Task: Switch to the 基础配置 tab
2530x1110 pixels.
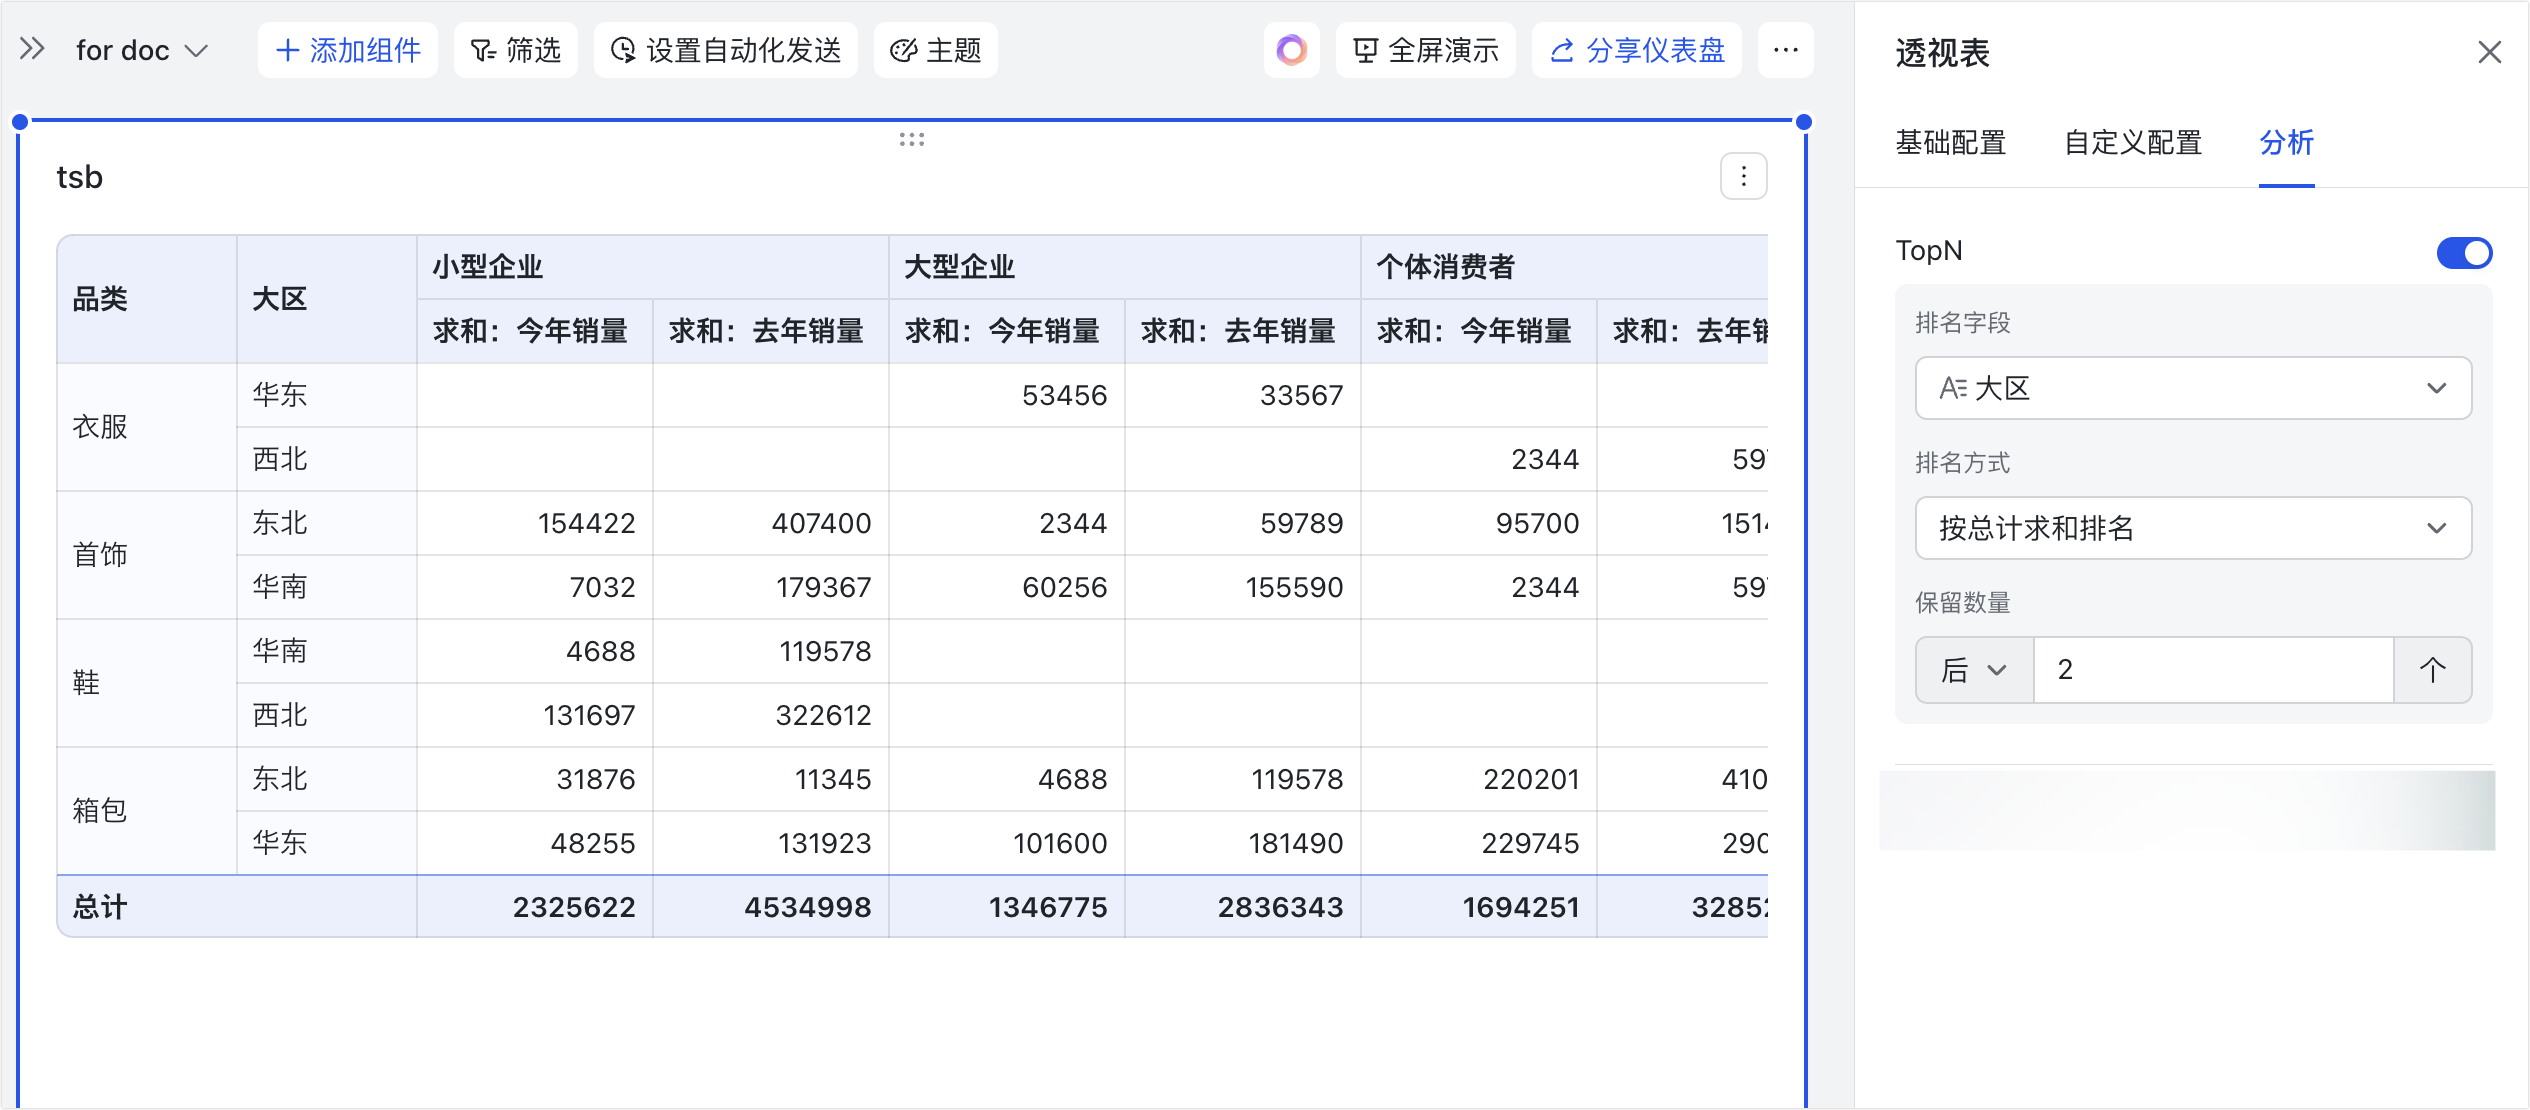Action: point(1950,143)
